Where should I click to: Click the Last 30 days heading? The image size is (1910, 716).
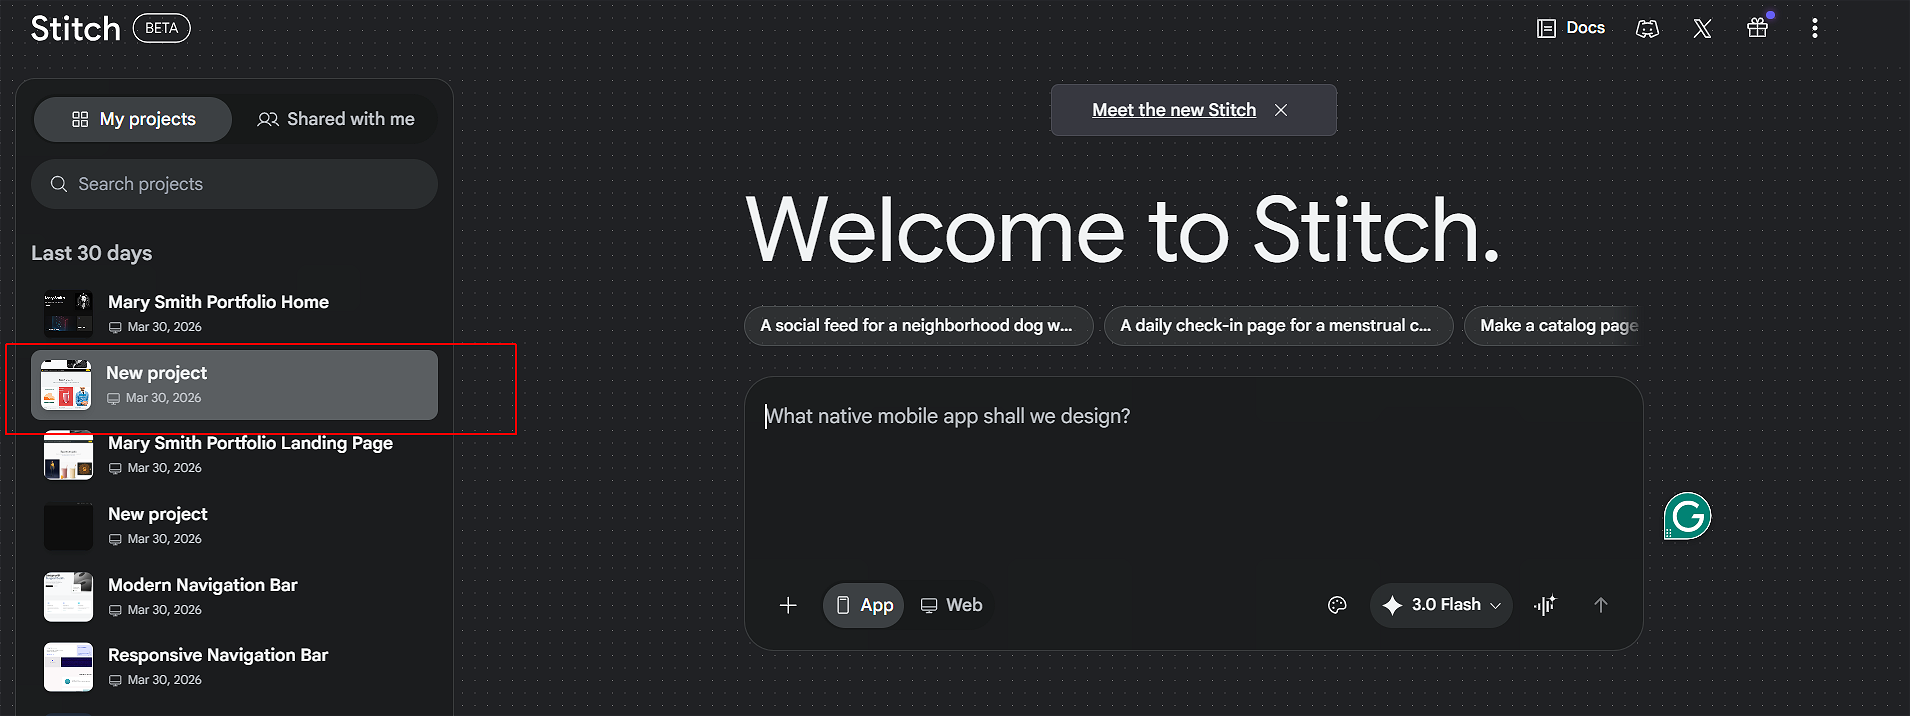point(92,253)
